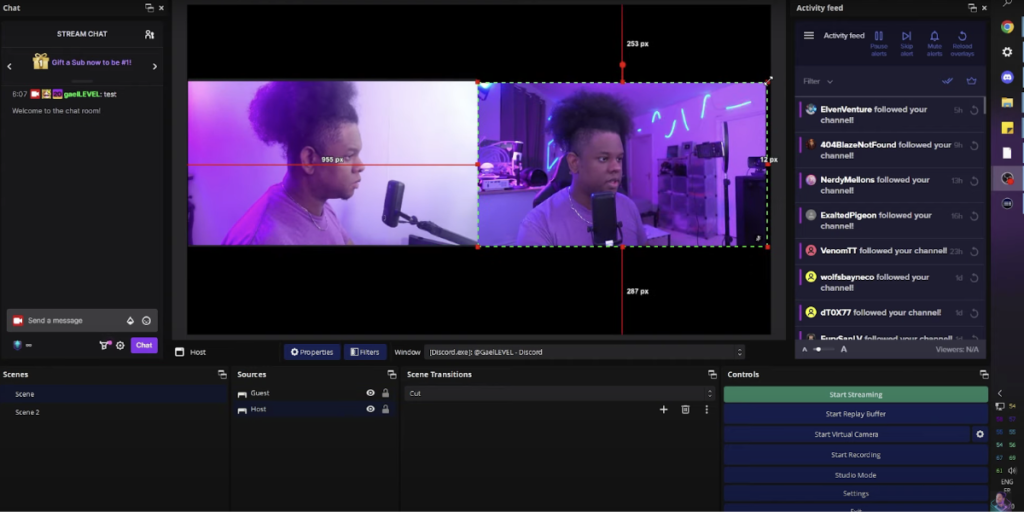Pop out the Scene Transitions dock

click(712, 375)
